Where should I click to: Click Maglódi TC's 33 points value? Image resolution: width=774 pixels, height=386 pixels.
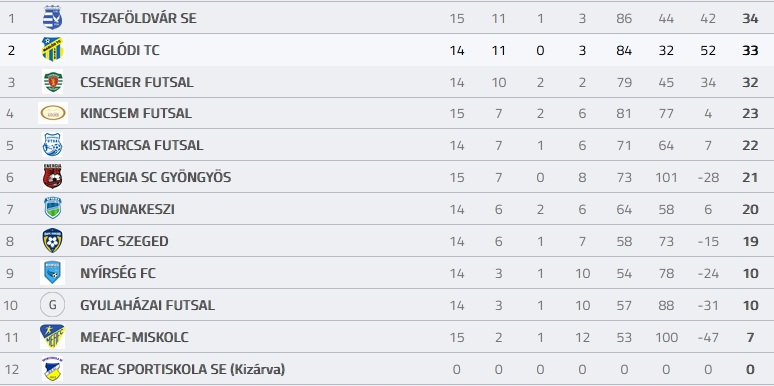[x=750, y=50]
